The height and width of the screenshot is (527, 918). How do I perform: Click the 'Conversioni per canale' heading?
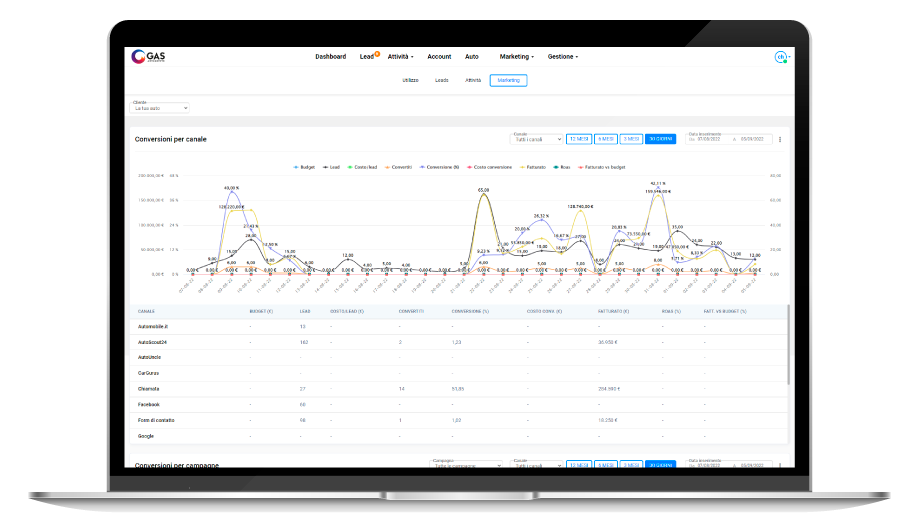170,139
